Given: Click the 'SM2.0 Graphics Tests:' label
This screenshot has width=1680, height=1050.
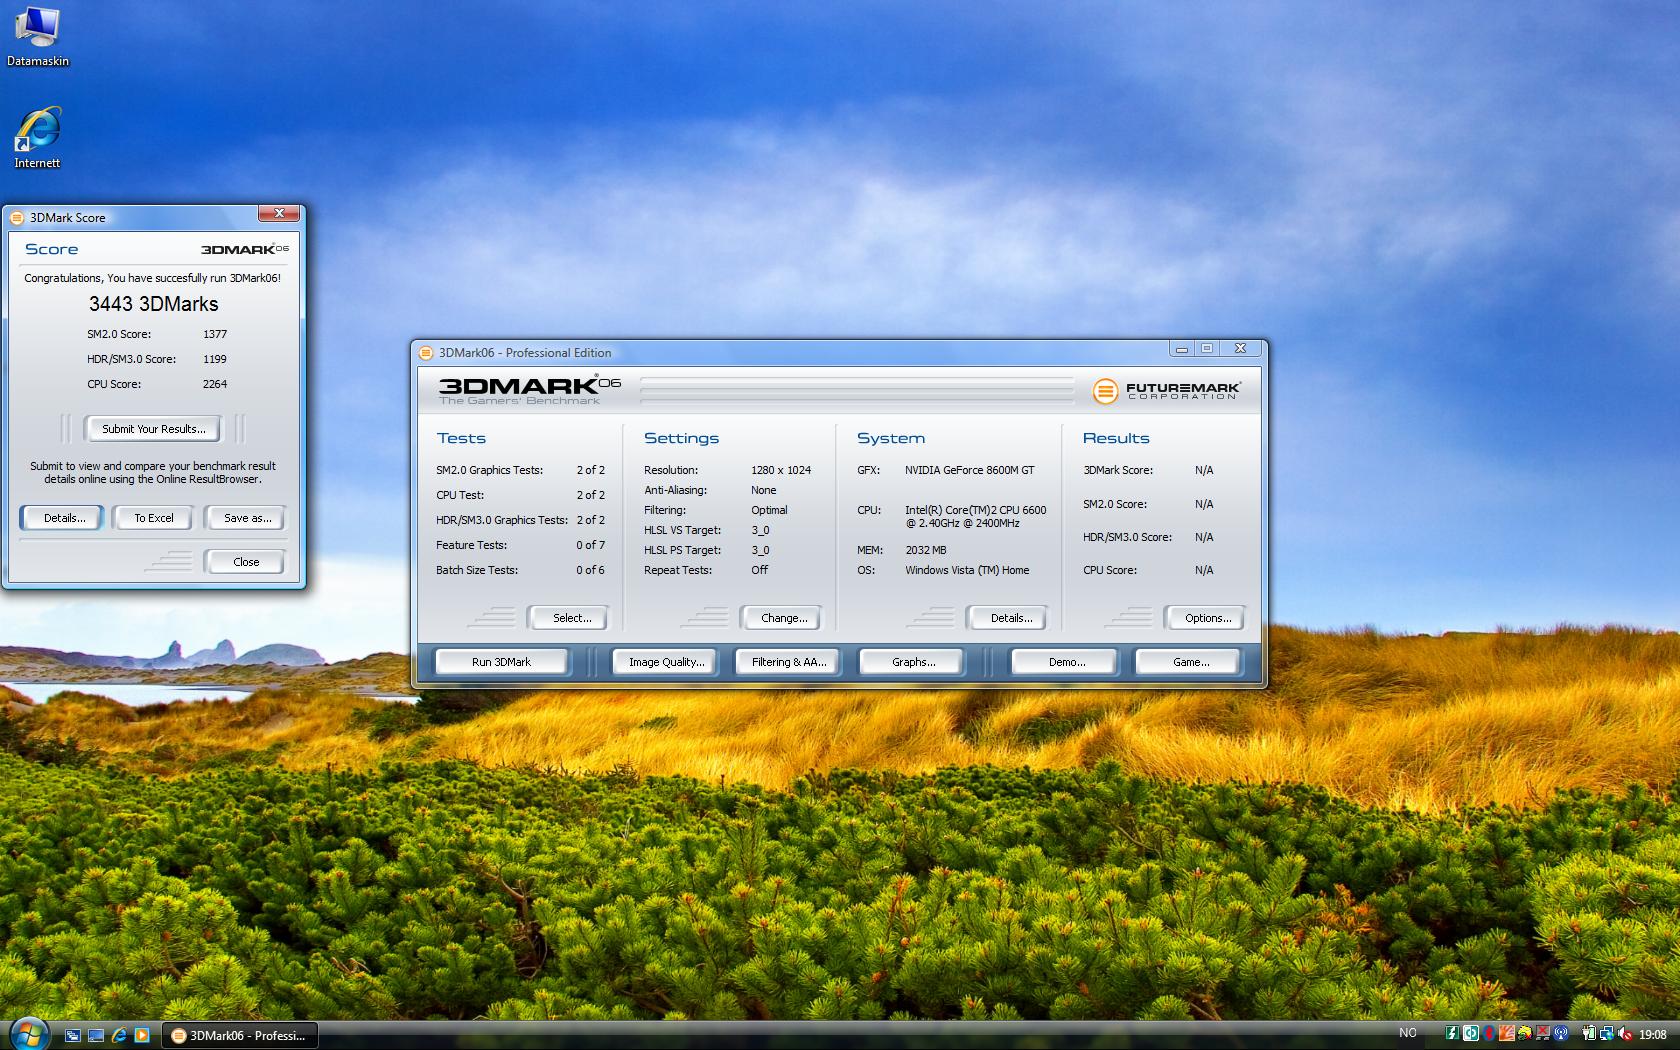Looking at the screenshot, I should (489, 470).
